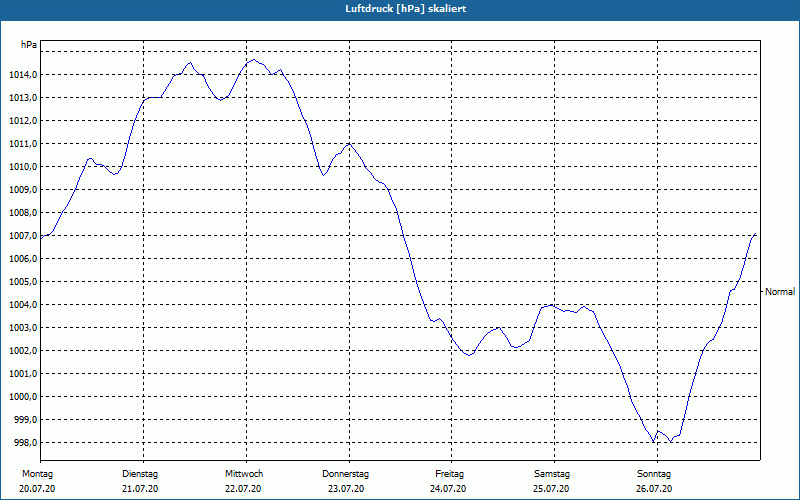Click the Dienstag day label
Image resolution: width=800 pixels, height=500 pixels.
140,474
